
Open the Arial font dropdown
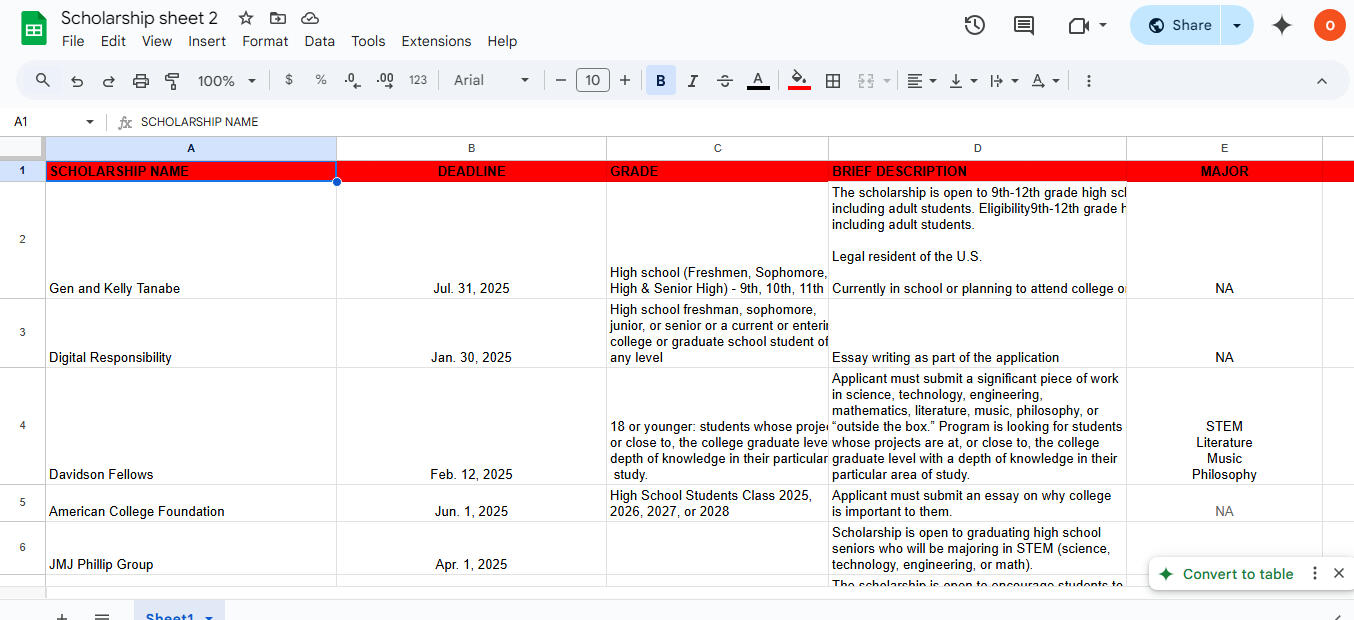(x=491, y=81)
